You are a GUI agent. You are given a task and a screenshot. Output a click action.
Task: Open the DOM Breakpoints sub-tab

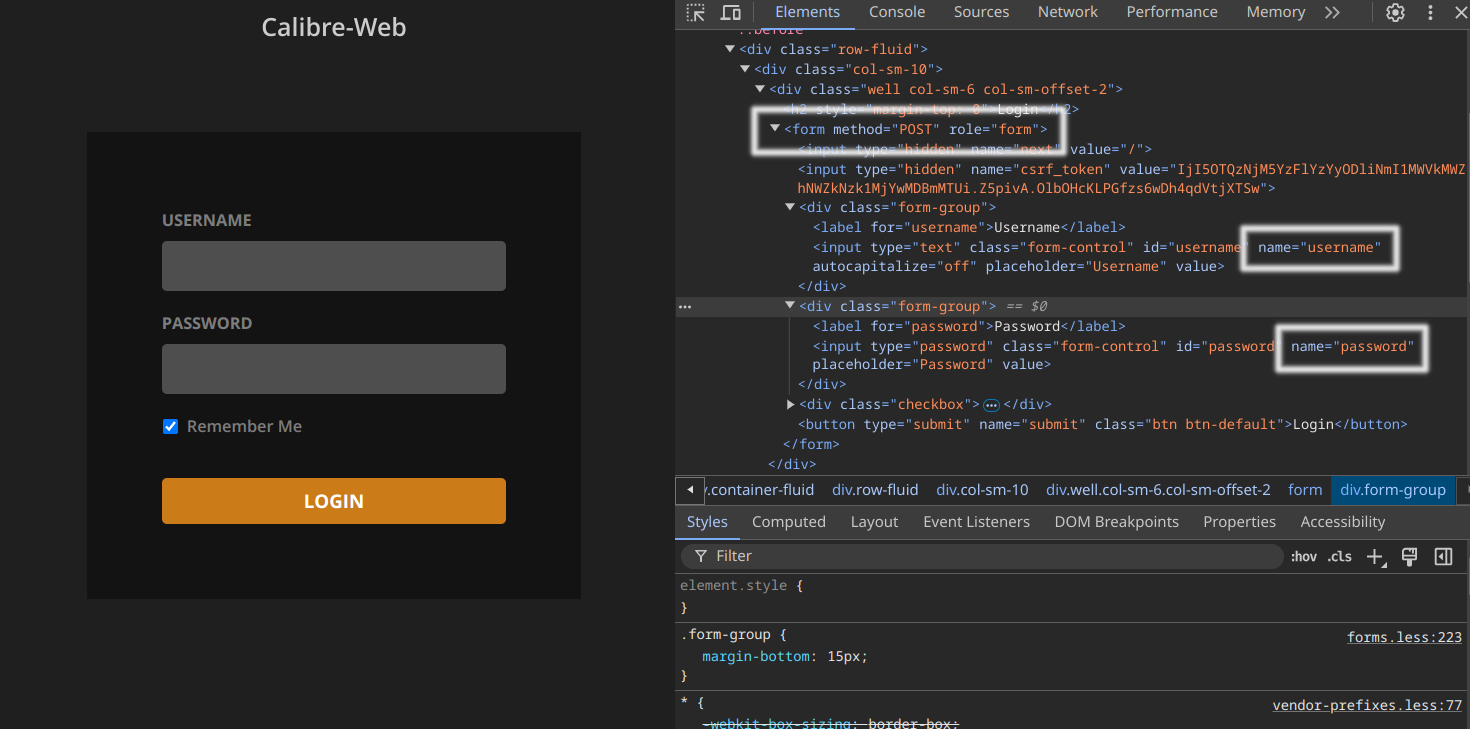(1116, 522)
